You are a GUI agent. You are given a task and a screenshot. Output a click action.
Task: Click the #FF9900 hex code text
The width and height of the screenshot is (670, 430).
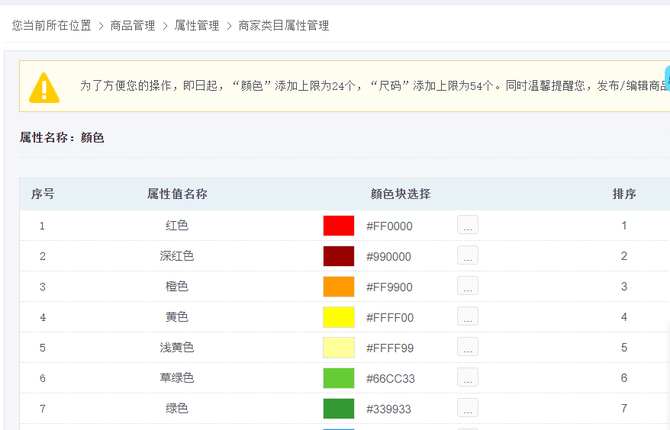click(389, 287)
